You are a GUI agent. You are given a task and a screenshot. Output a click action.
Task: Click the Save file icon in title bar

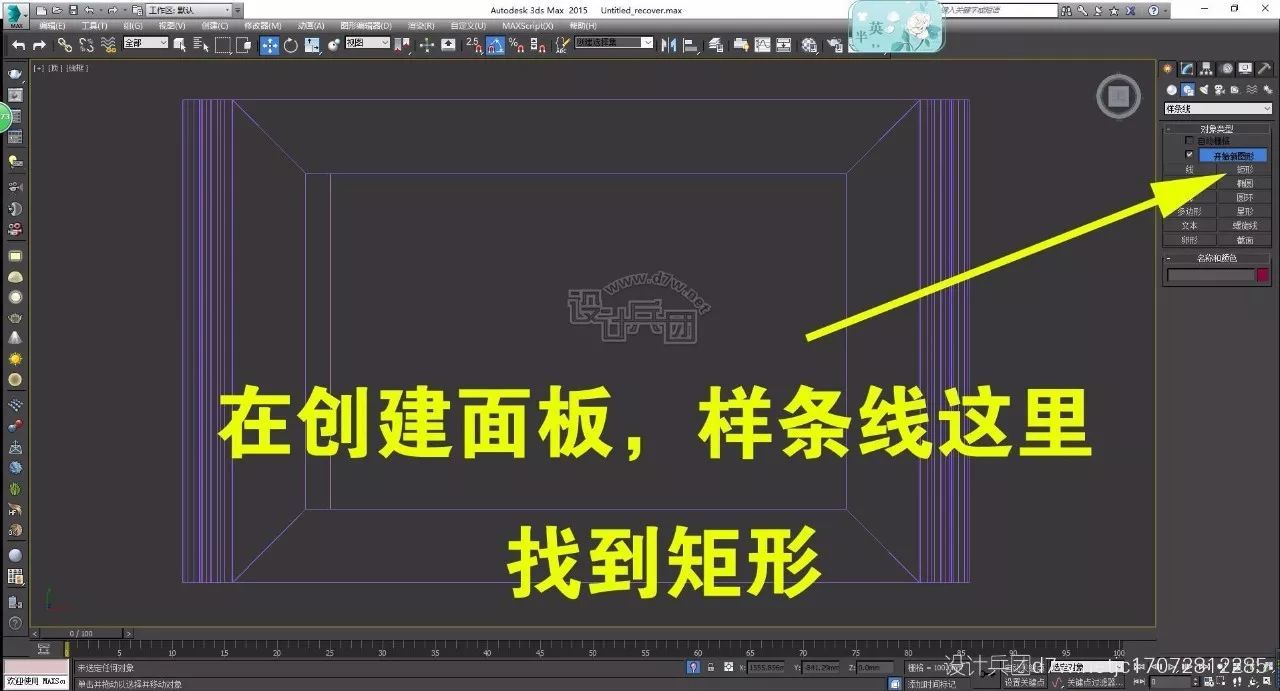coord(73,10)
